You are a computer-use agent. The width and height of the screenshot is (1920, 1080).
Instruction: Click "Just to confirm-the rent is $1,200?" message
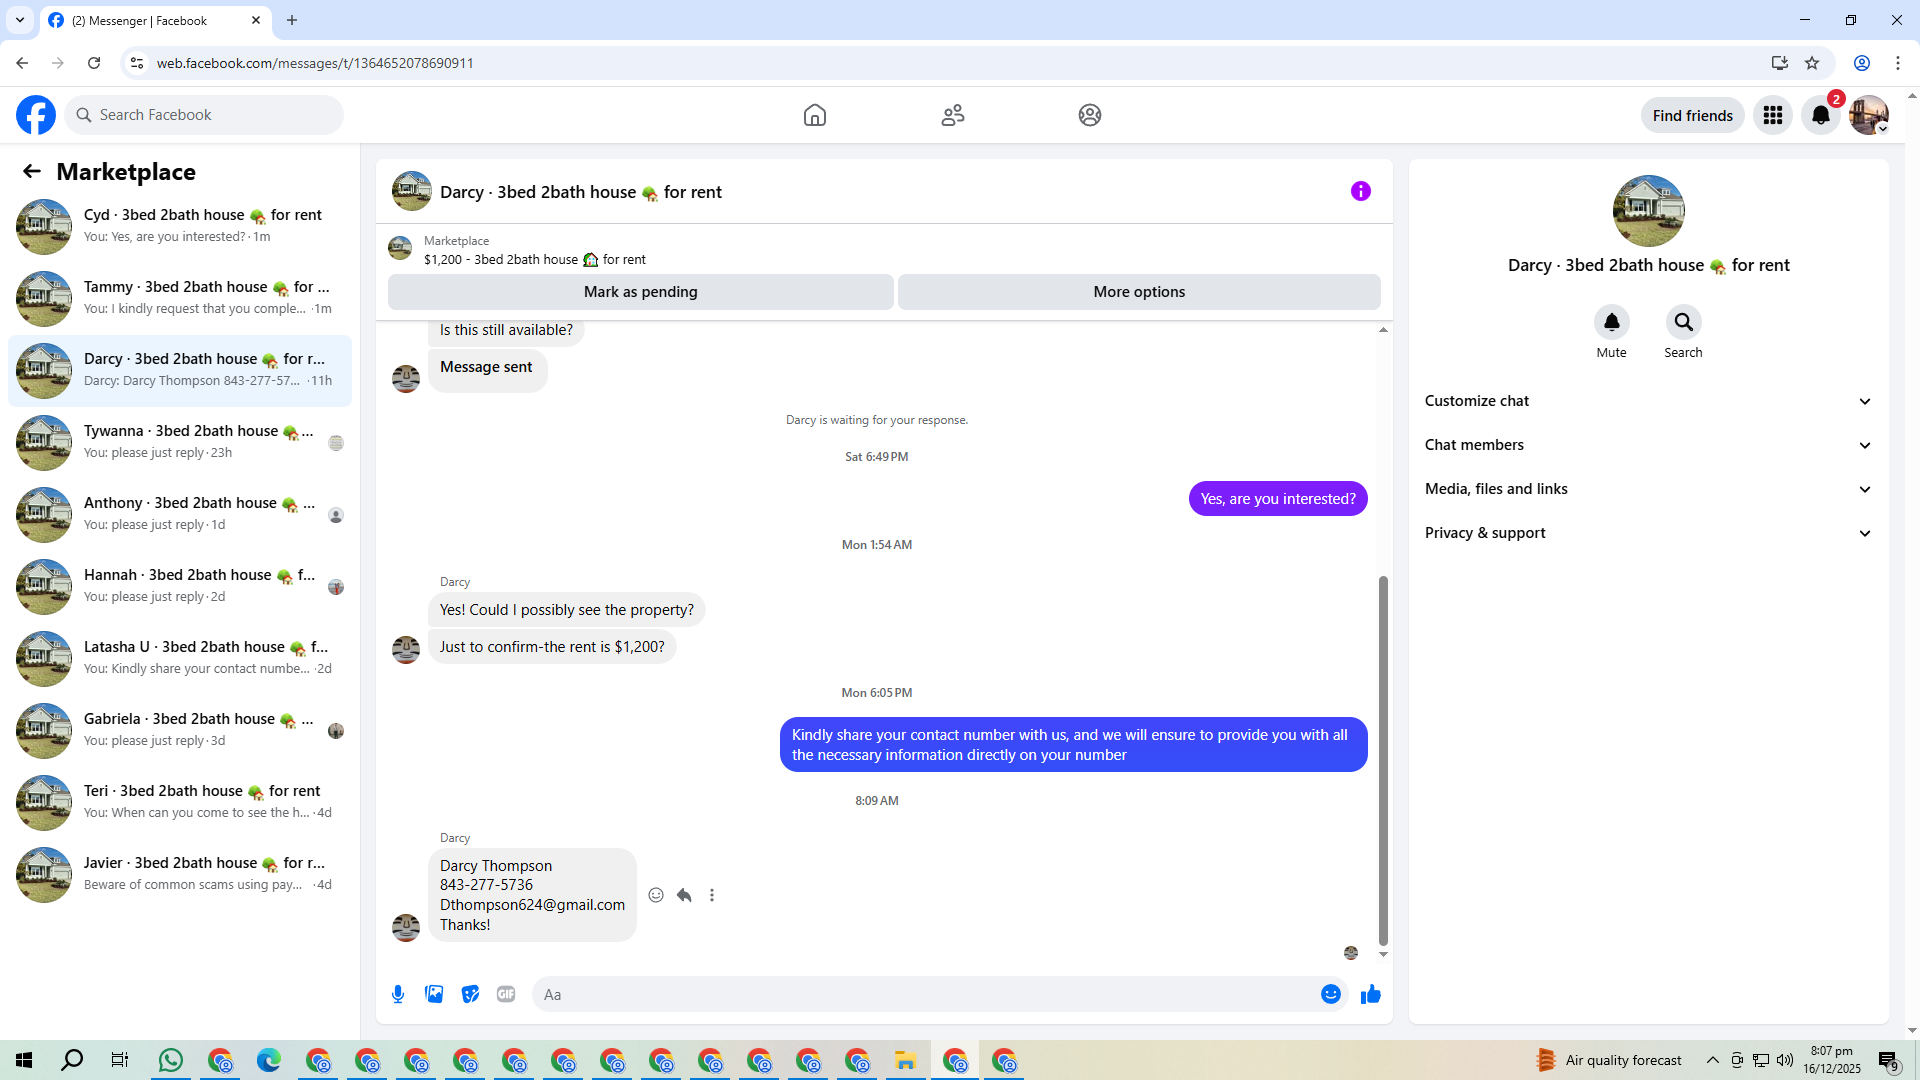click(552, 647)
